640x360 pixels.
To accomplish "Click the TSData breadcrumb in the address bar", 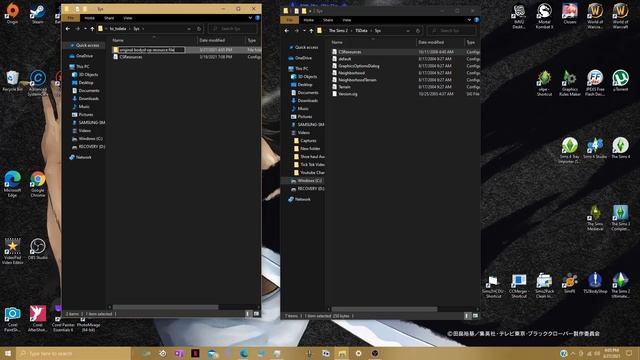I will pos(361,31).
